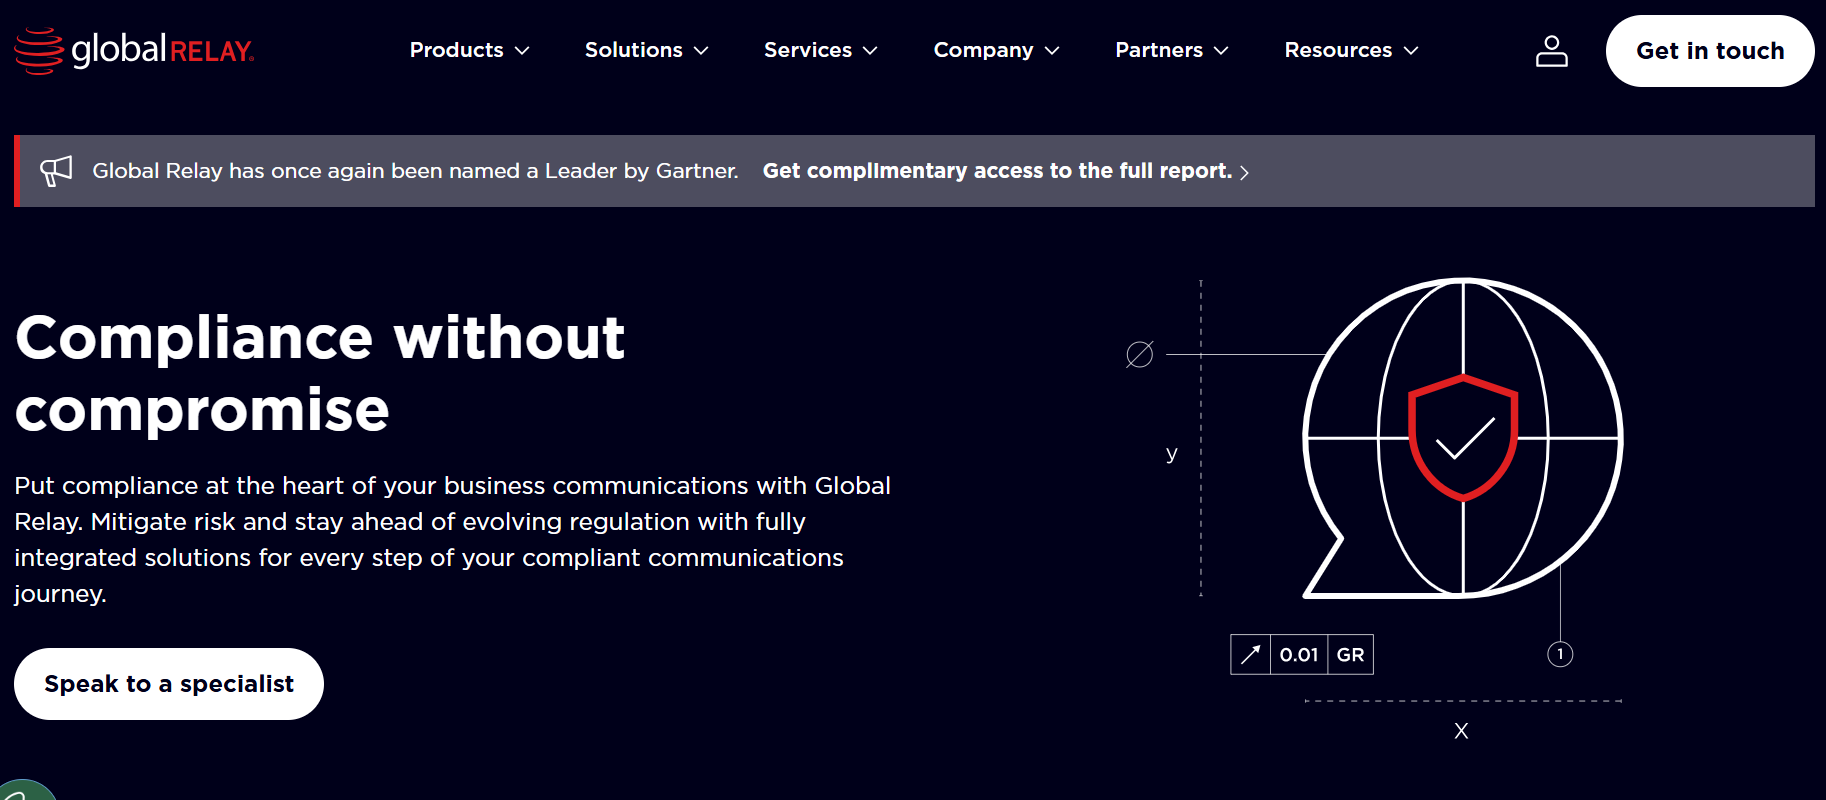
Task: Expand the Products dropdown chevron
Action: pos(522,51)
